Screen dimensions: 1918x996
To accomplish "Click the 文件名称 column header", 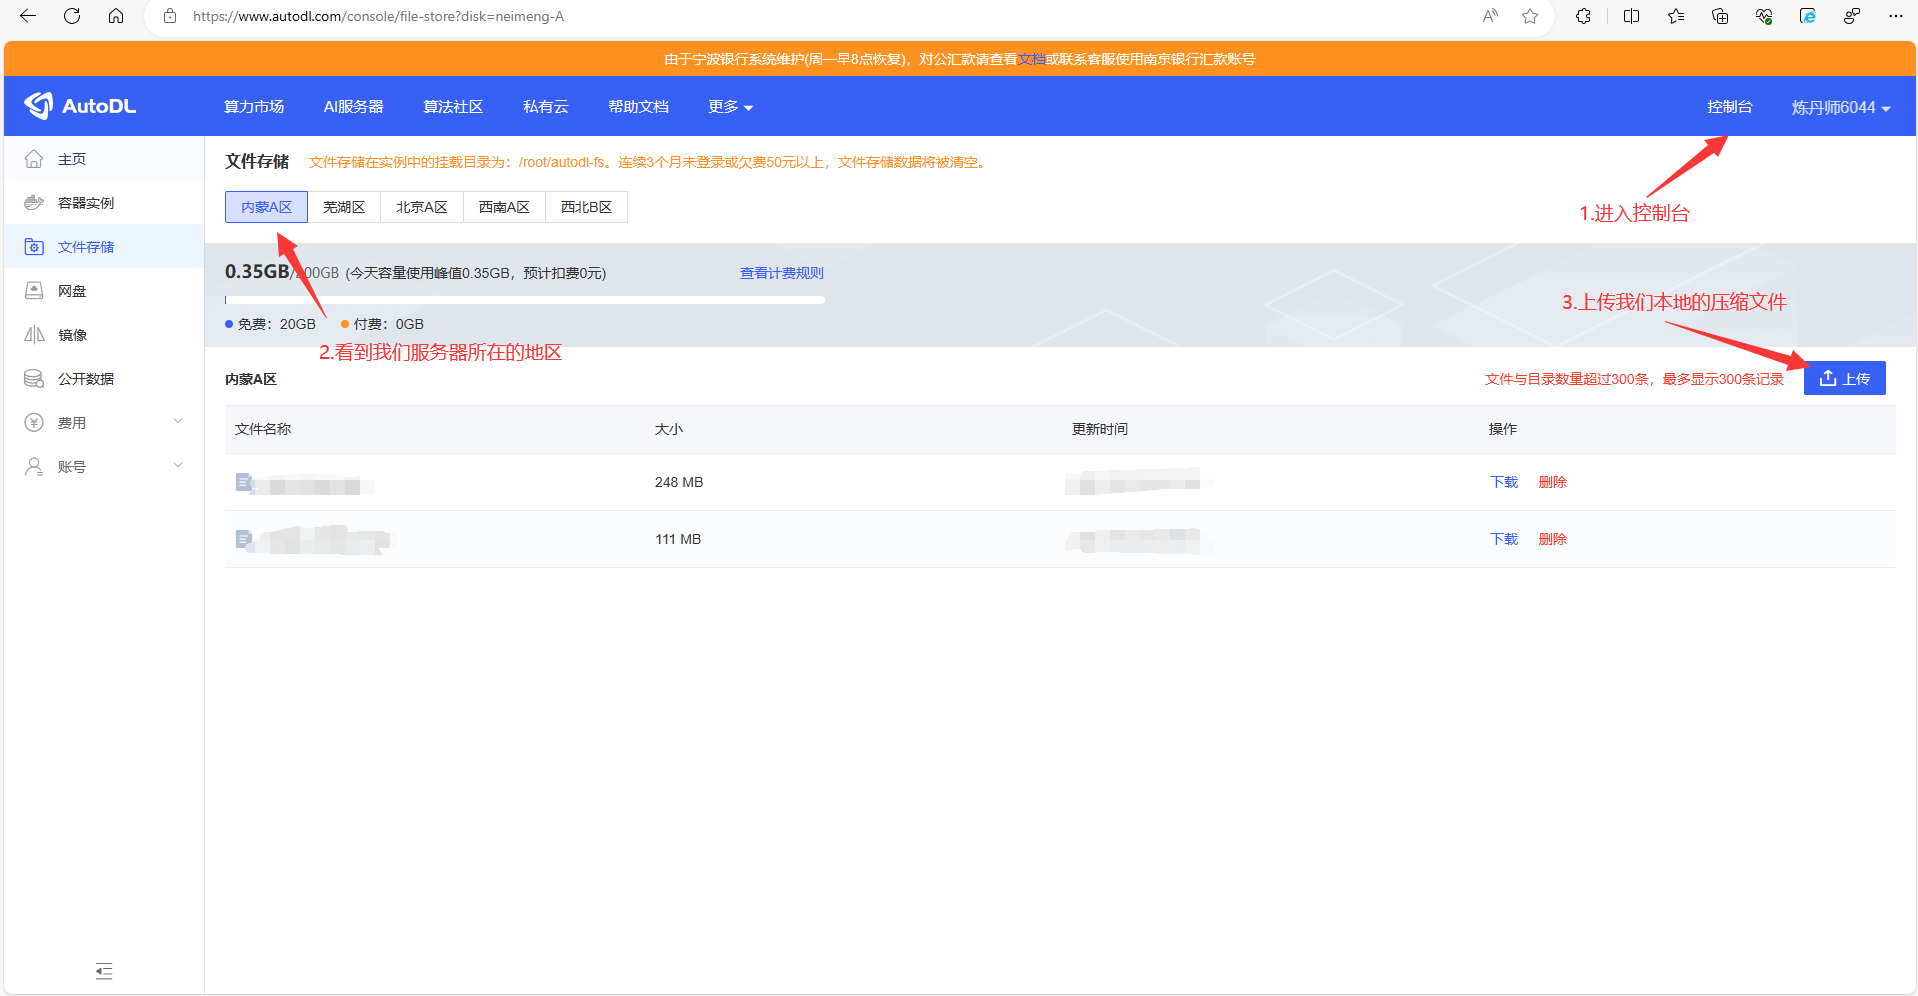I will [263, 429].
